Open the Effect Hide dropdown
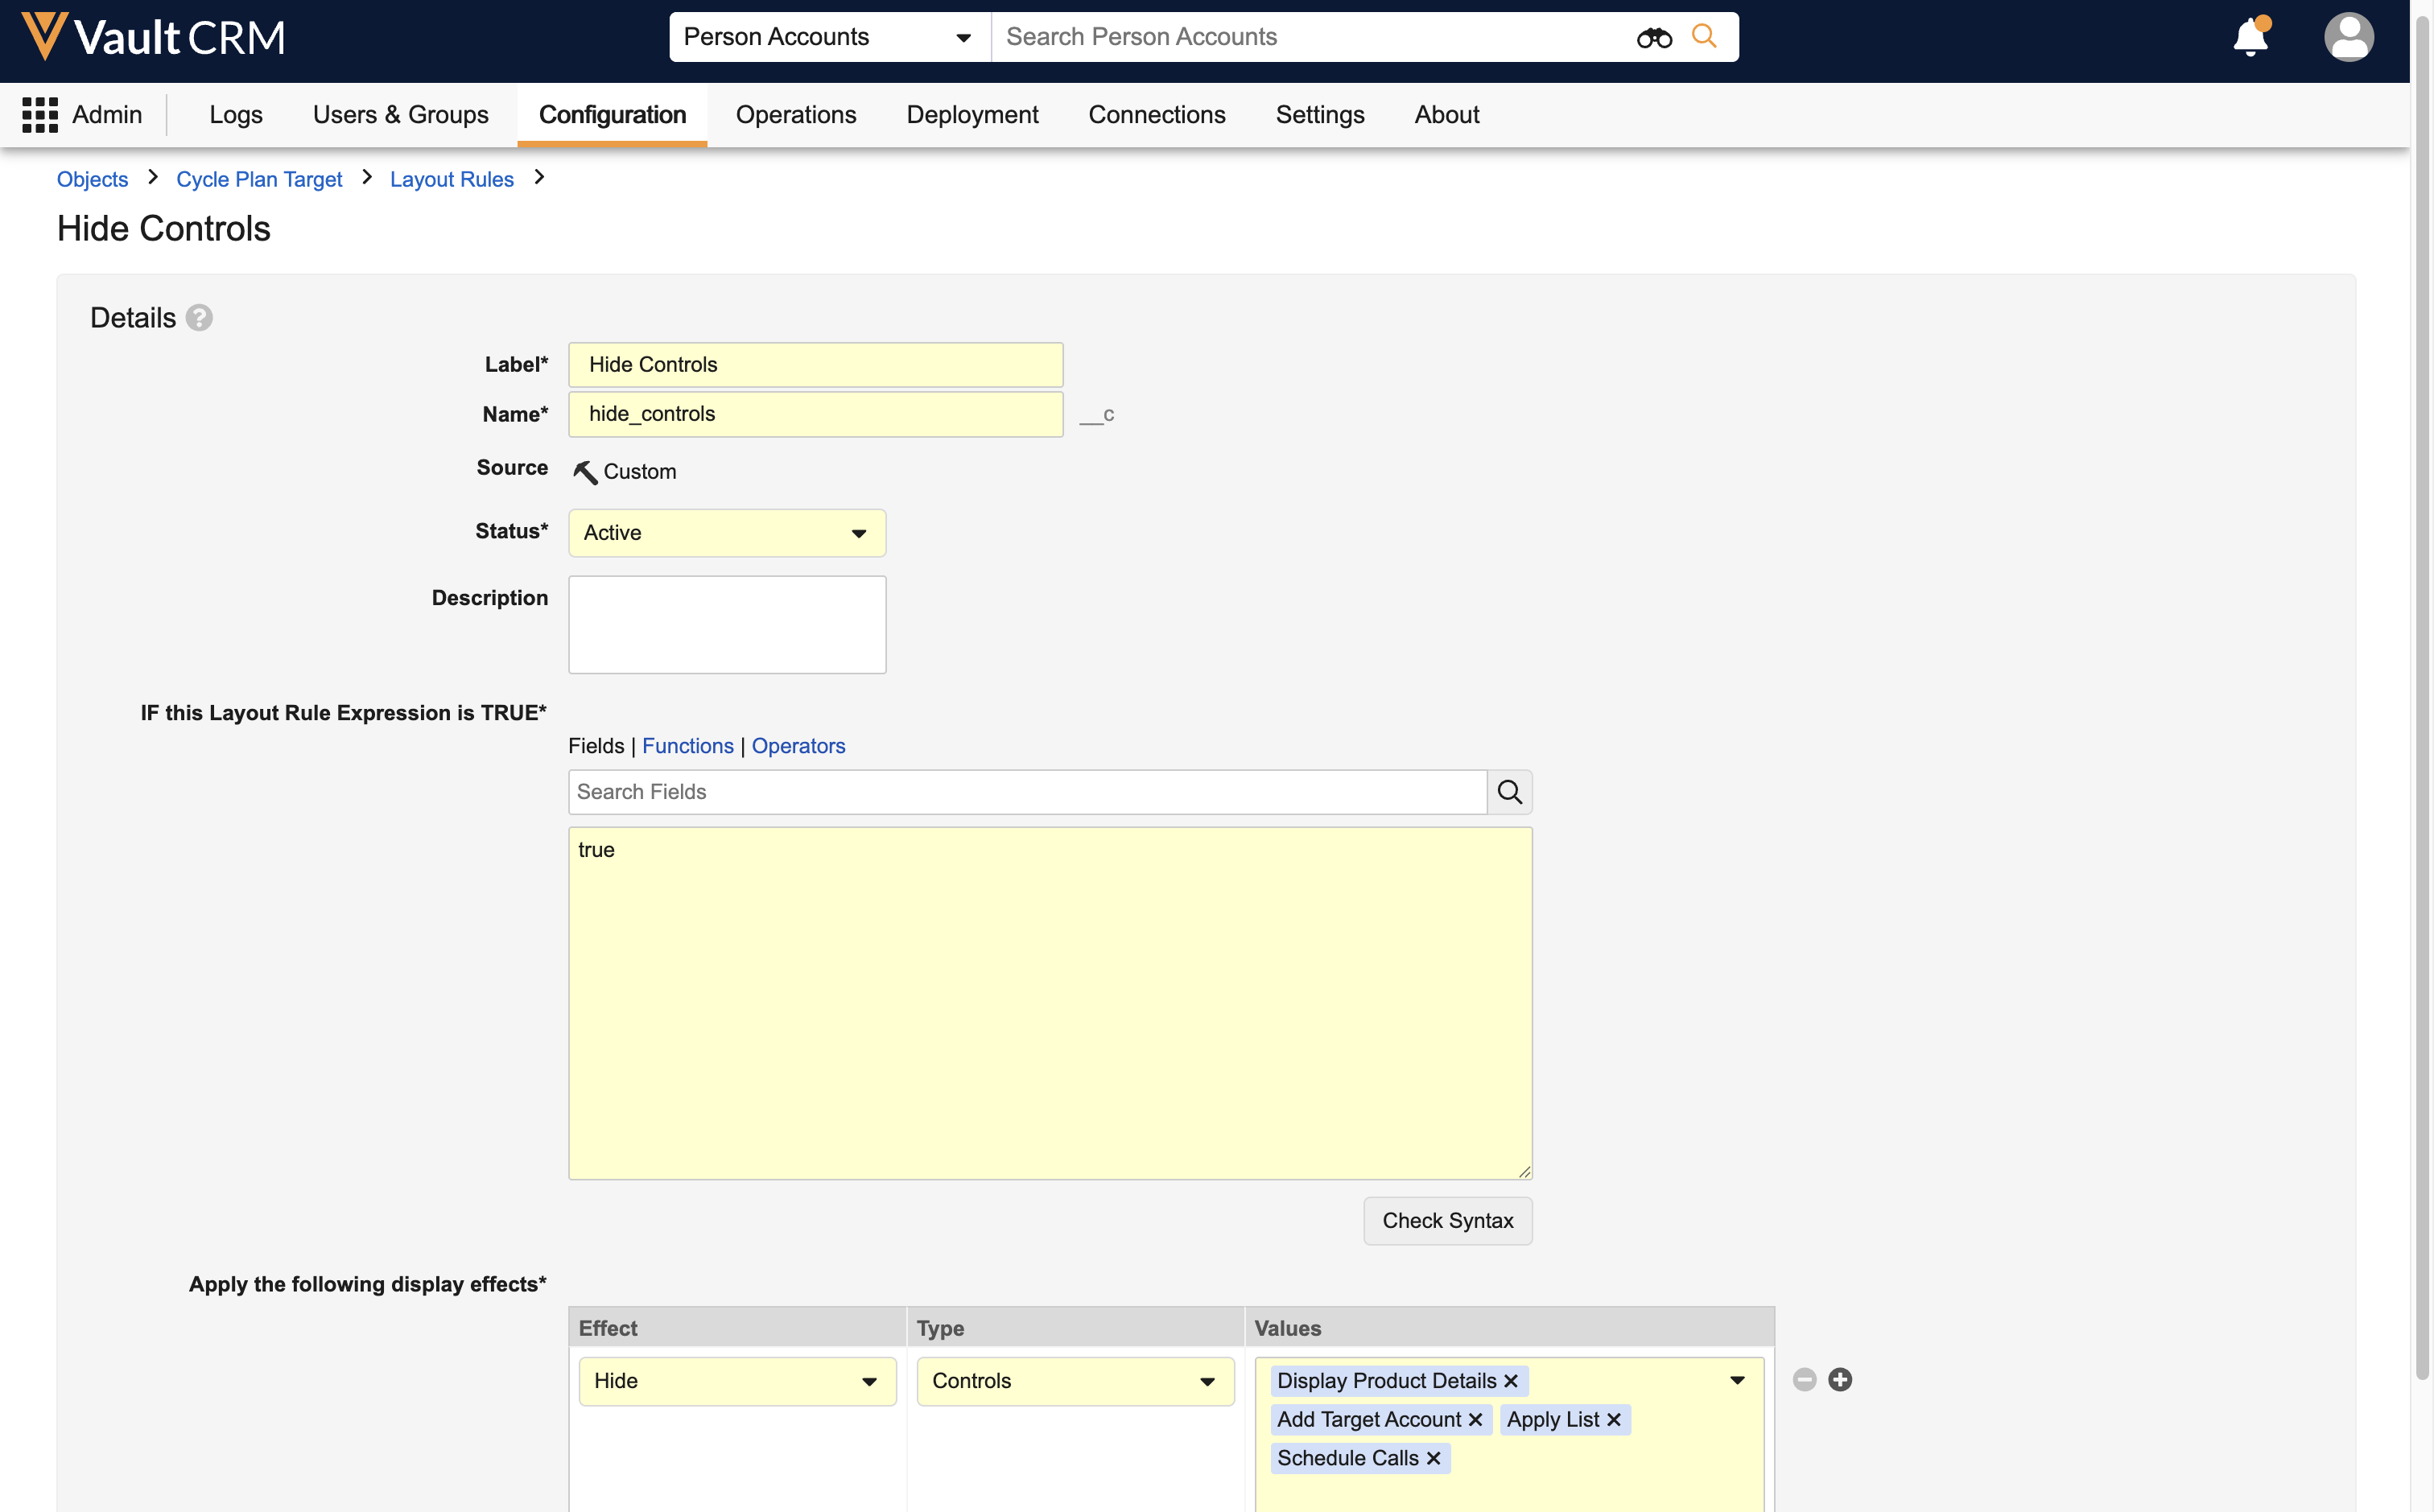Viewport: 2434px width, 1512px height. click(737, 1381)
